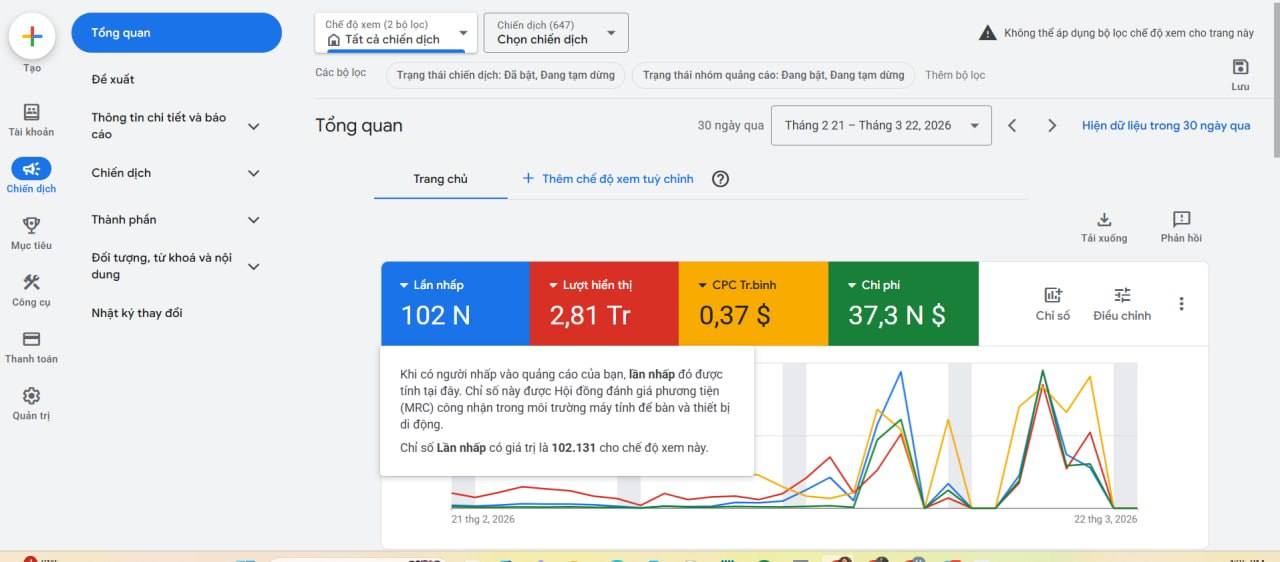Viewport: 1280px width, 562px height.
Task: Open the Chỉ số metrics selector
Action: [x=1053, y=304]
